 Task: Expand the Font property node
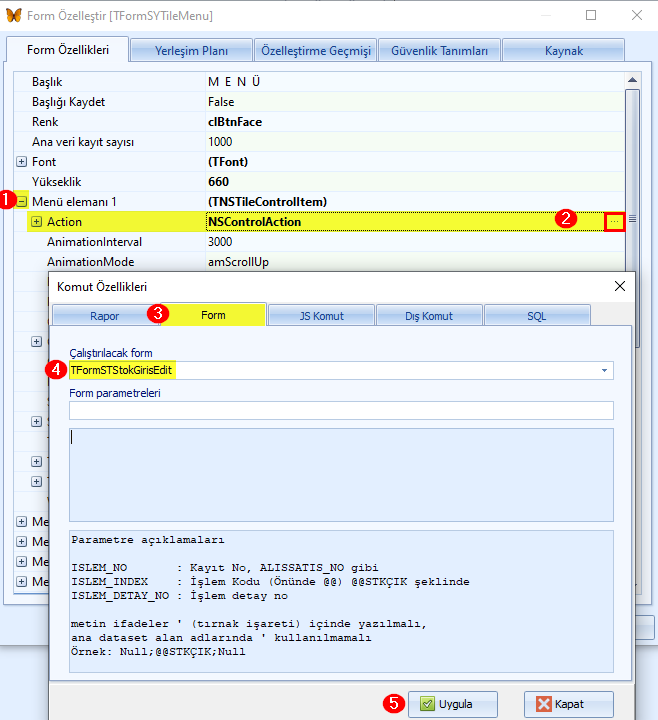click(x=22, y=162)
